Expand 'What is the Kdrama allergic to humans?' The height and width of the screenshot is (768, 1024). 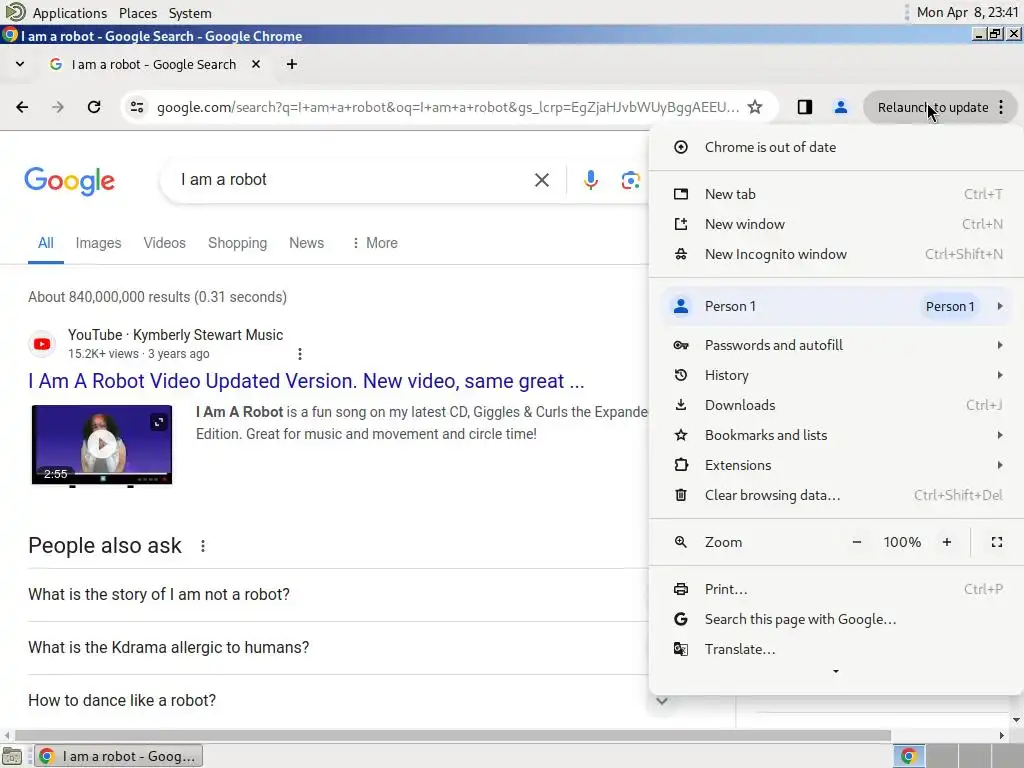click(x=338, y=648)
